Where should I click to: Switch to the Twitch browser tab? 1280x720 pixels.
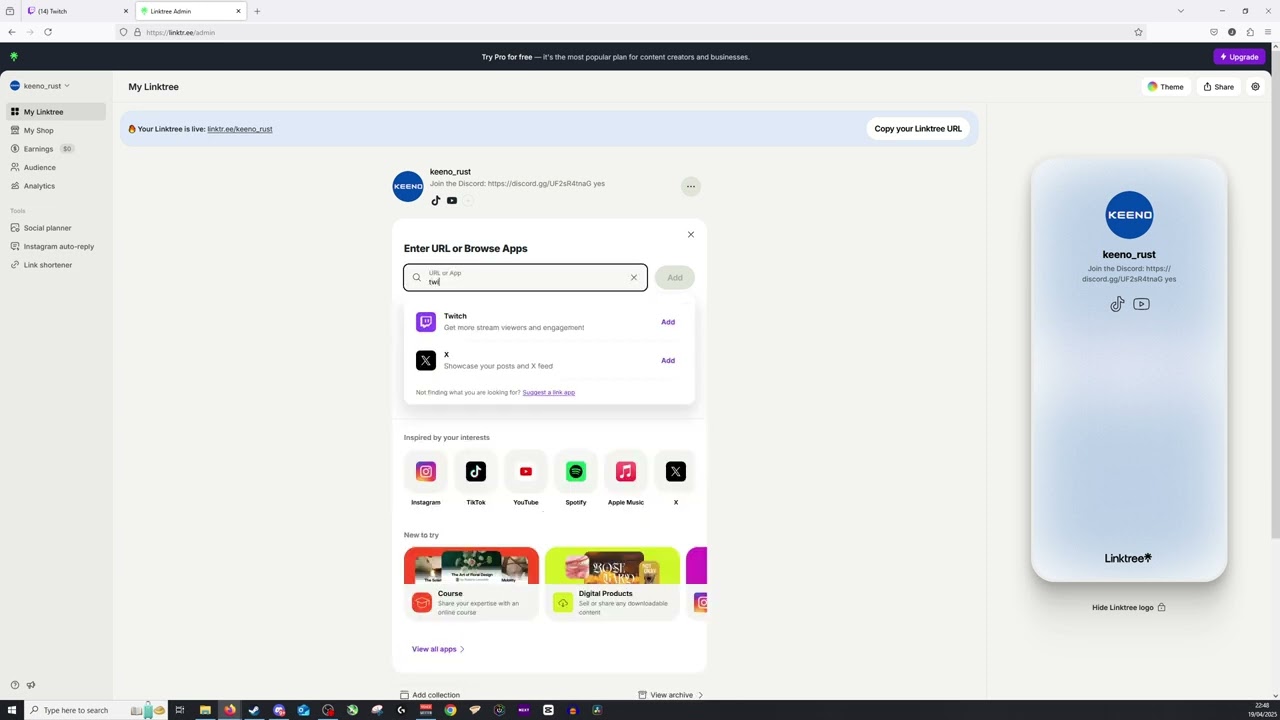coord(75,11)
